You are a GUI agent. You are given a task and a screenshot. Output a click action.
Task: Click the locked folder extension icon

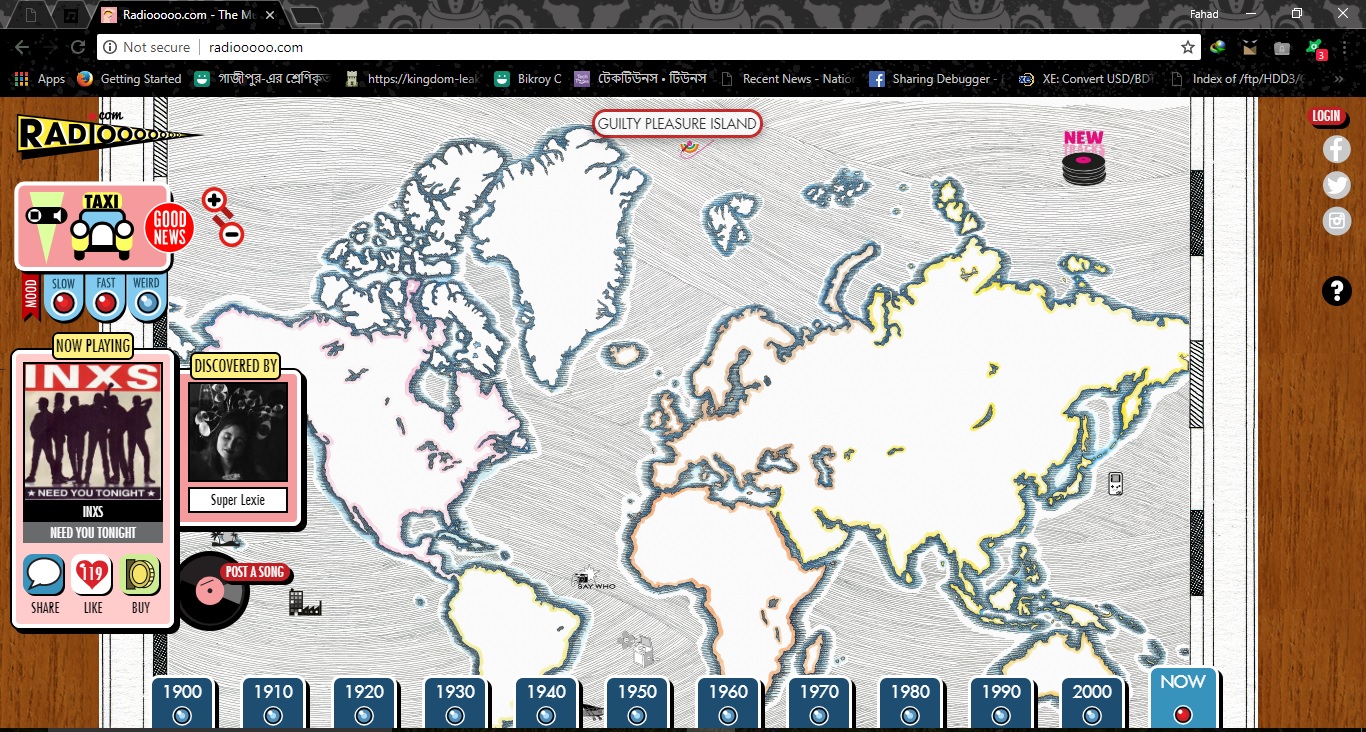click(x=1282, y=47)
